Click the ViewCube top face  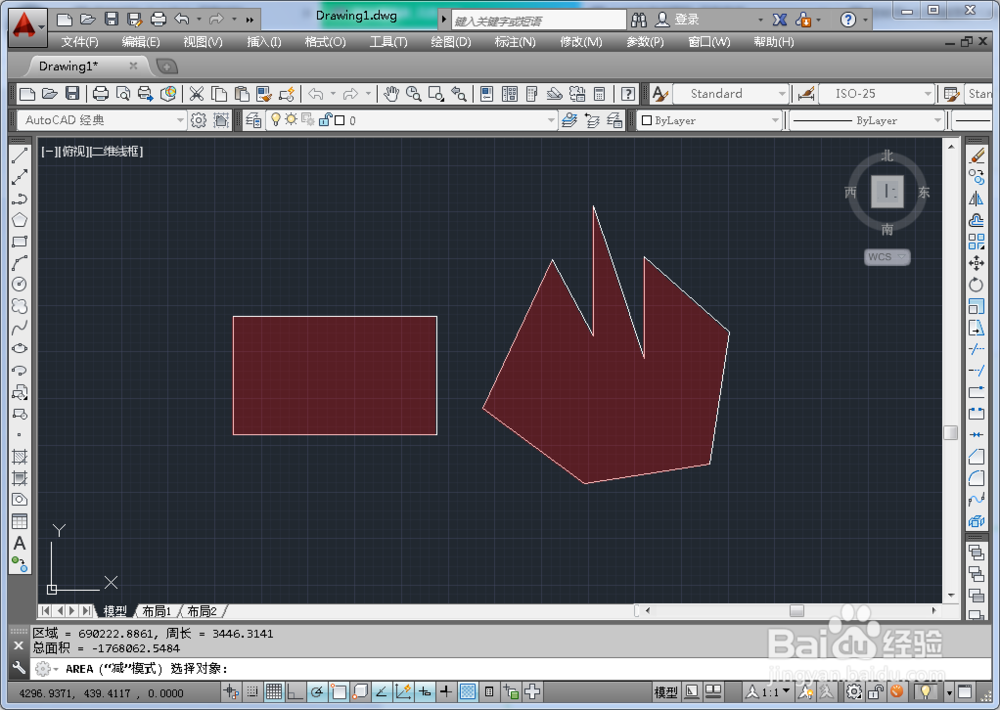(x=887, y=191)
